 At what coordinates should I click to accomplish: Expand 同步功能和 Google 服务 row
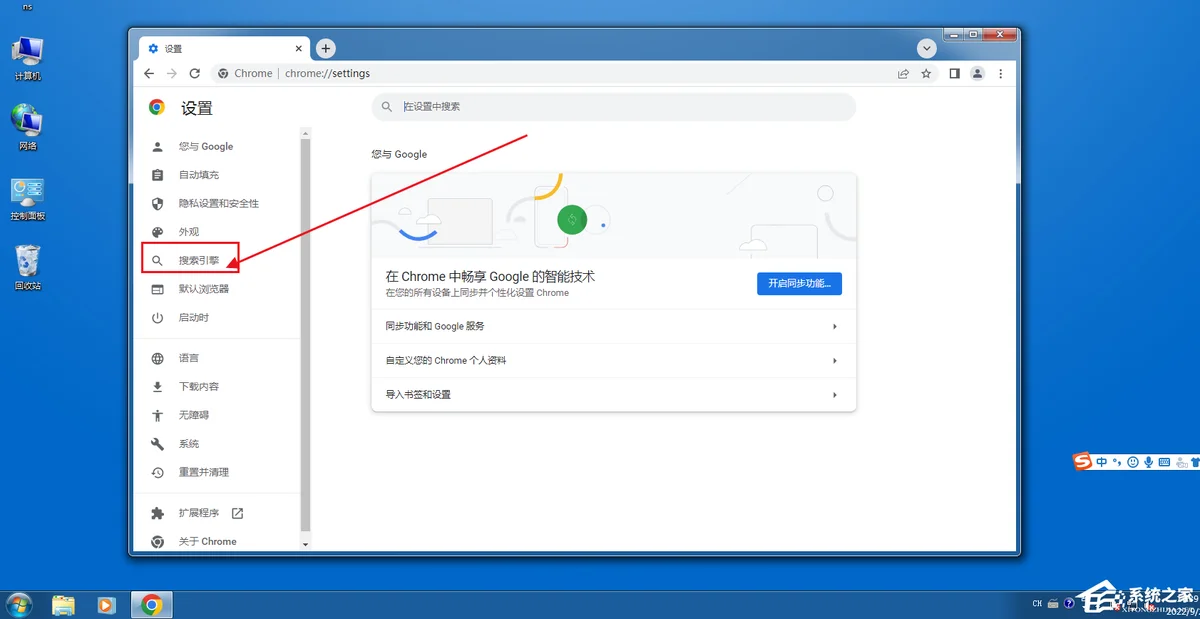tap(613, 326)
